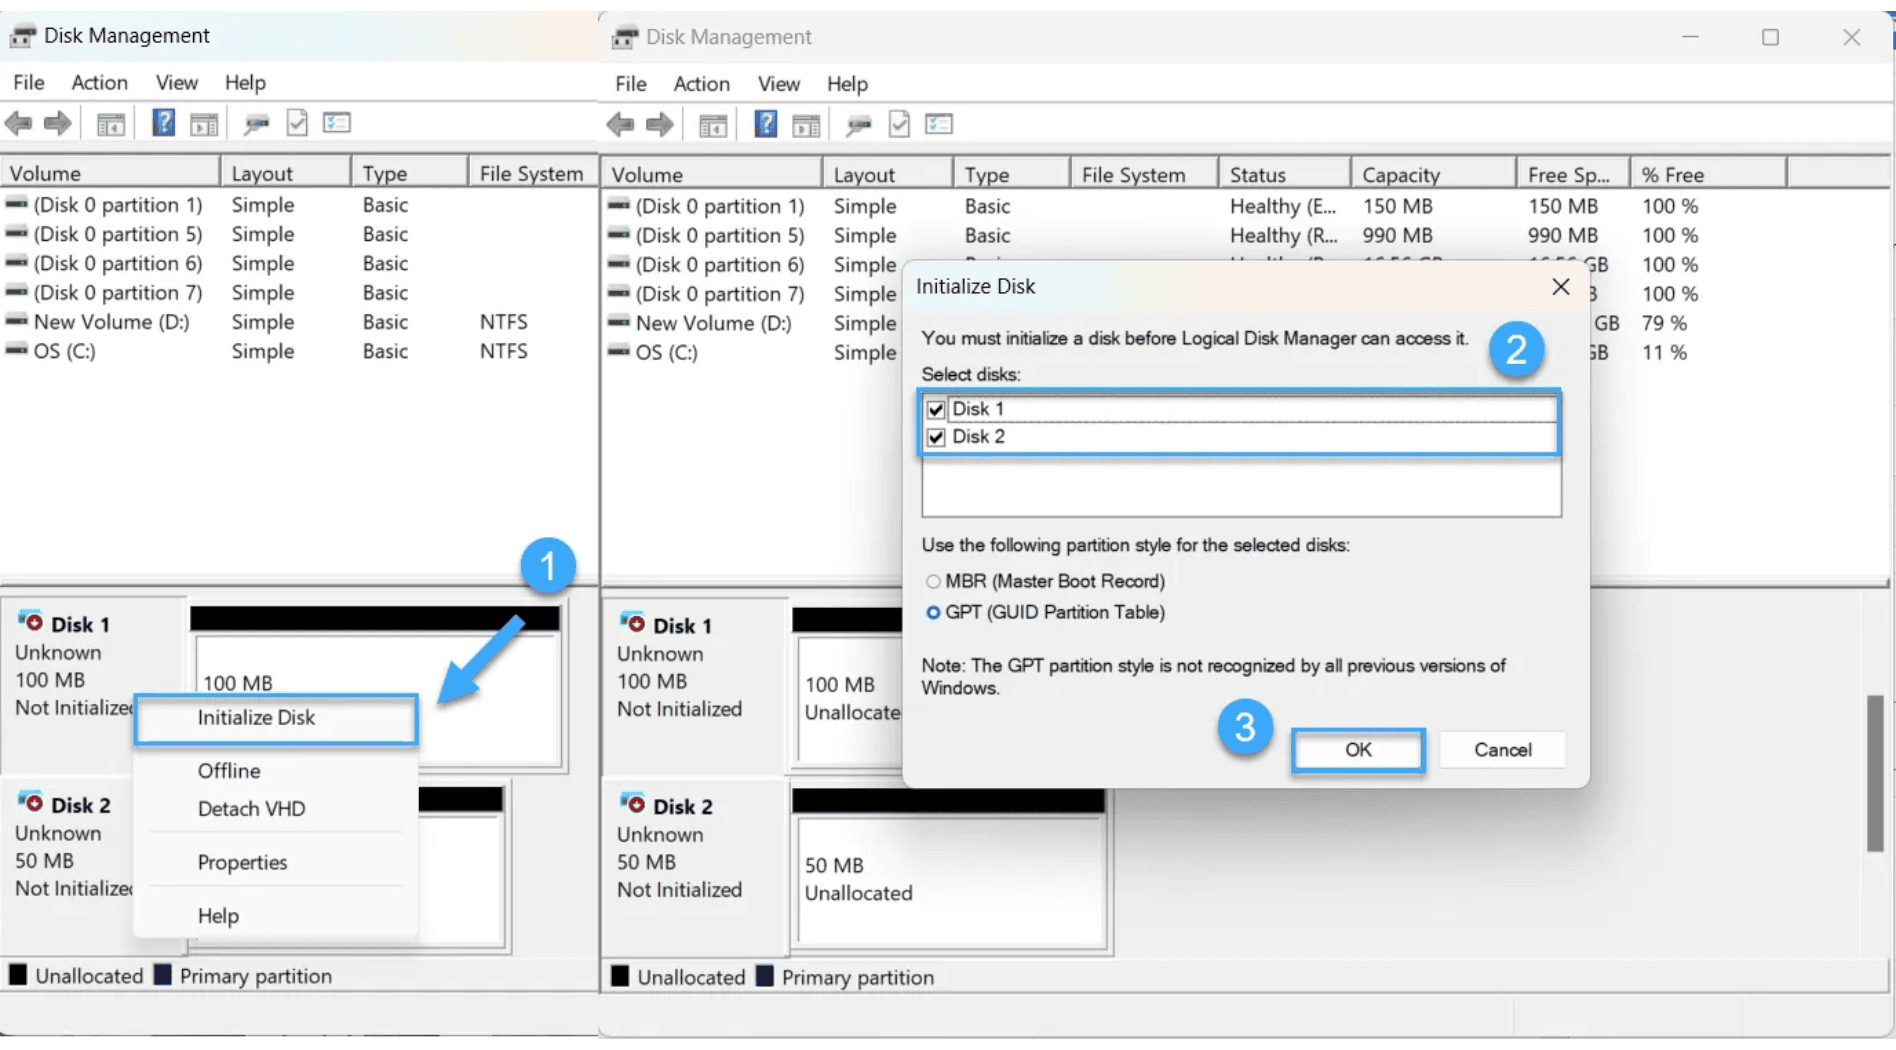1896x1050 pixels.
Task: Click Primary partition legend swatch in right window
Action: (x=765, y=976)
